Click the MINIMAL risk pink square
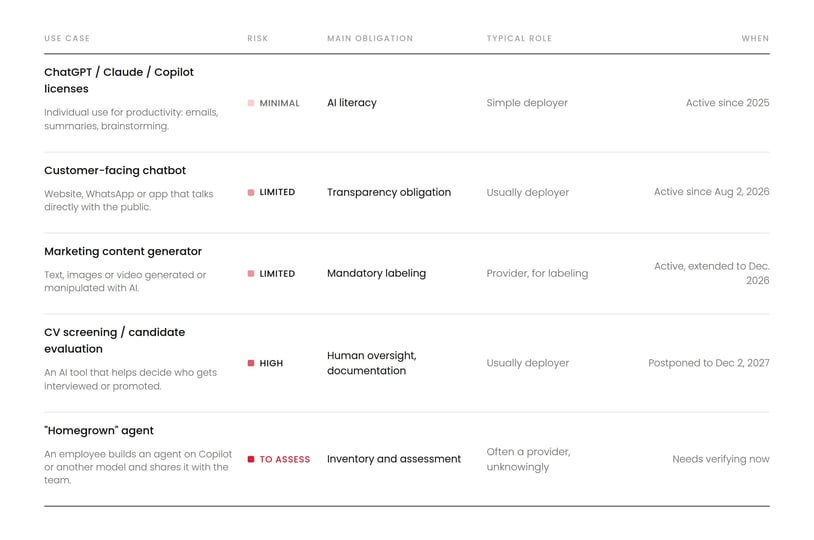The image size is (814, 540). click(251, 103)
